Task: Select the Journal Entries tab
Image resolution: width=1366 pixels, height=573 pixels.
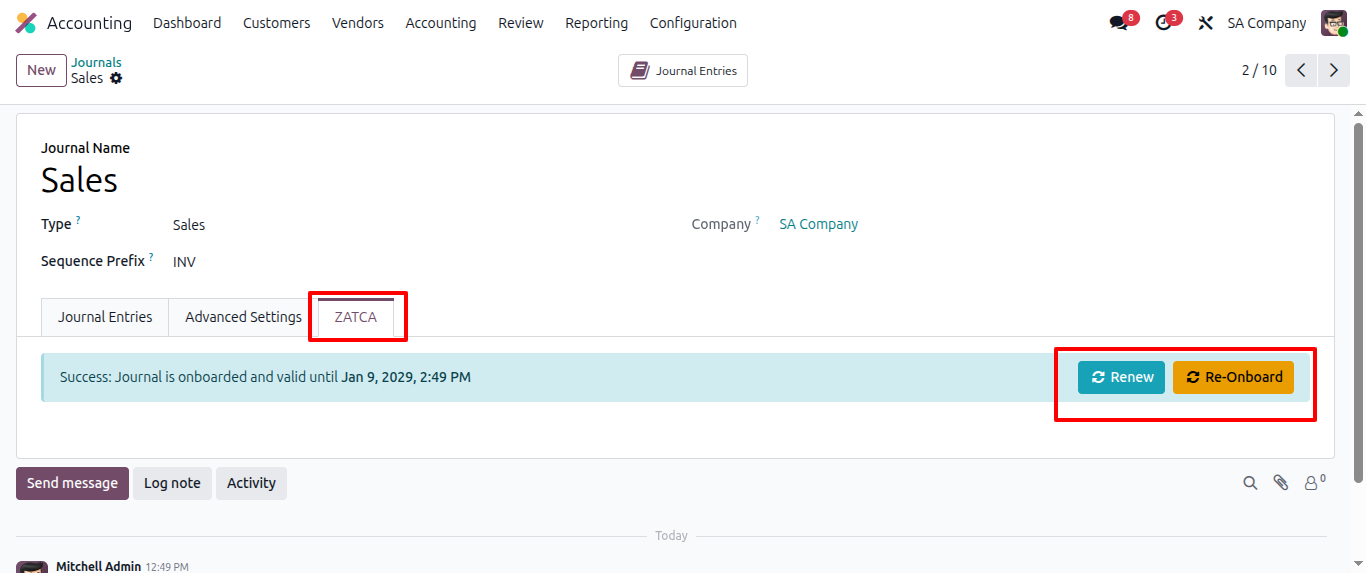Action: 105,317
